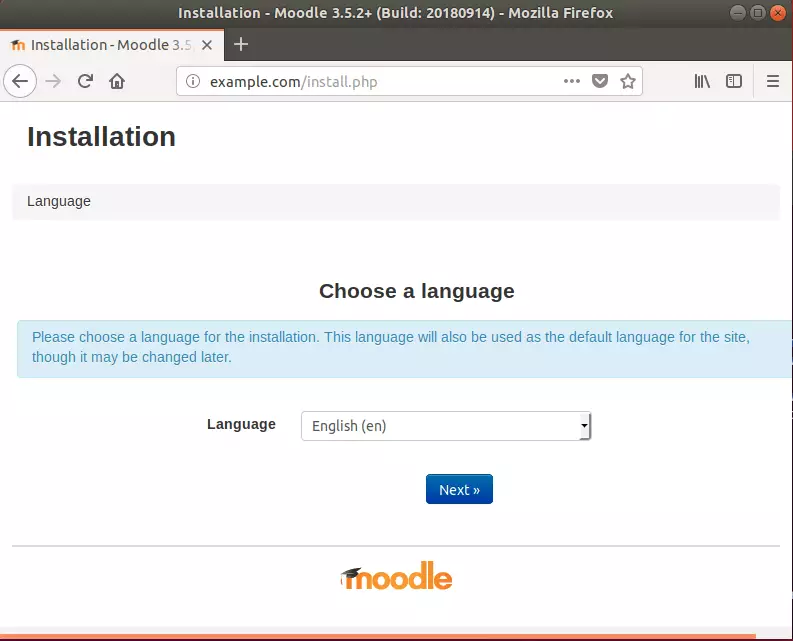Open the Firefox home page icon
793x641 pixels.
click(117, 81)
